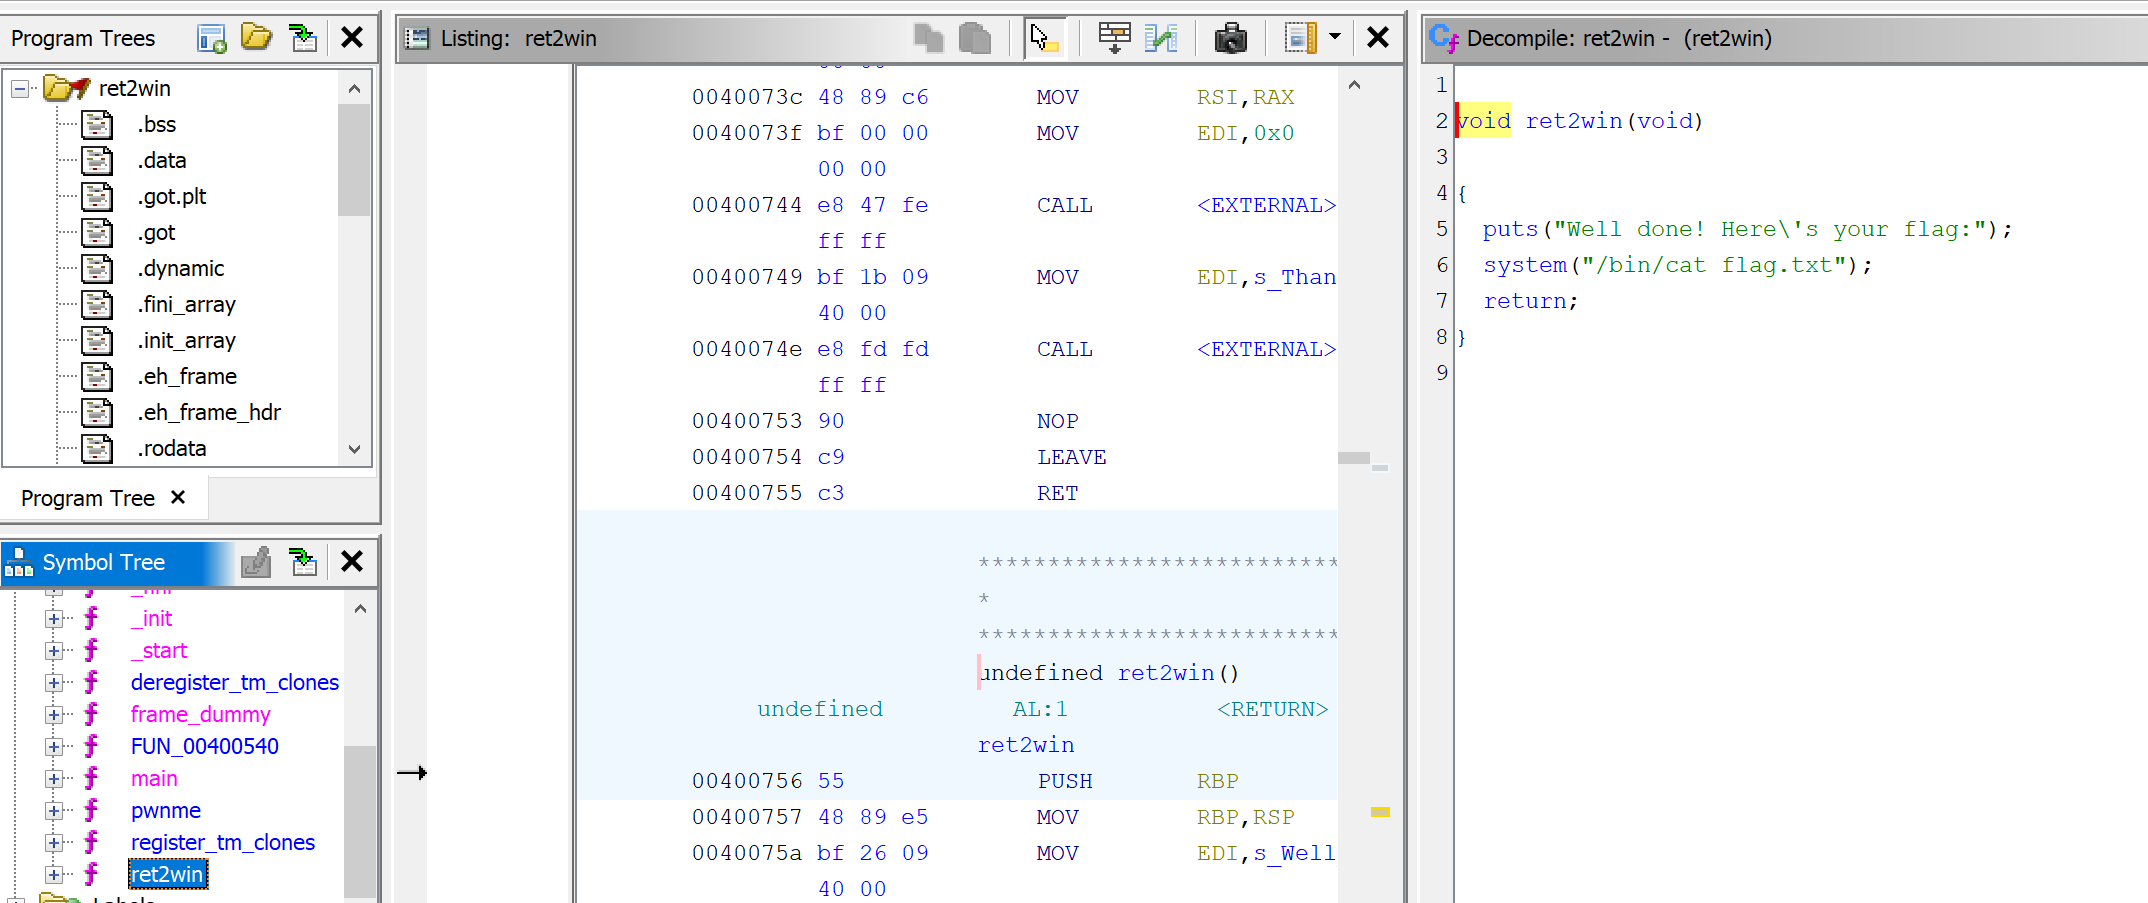Expand the main function node
The height and width of the screenshot is (903, 2148).
click(x=54, y=779)
